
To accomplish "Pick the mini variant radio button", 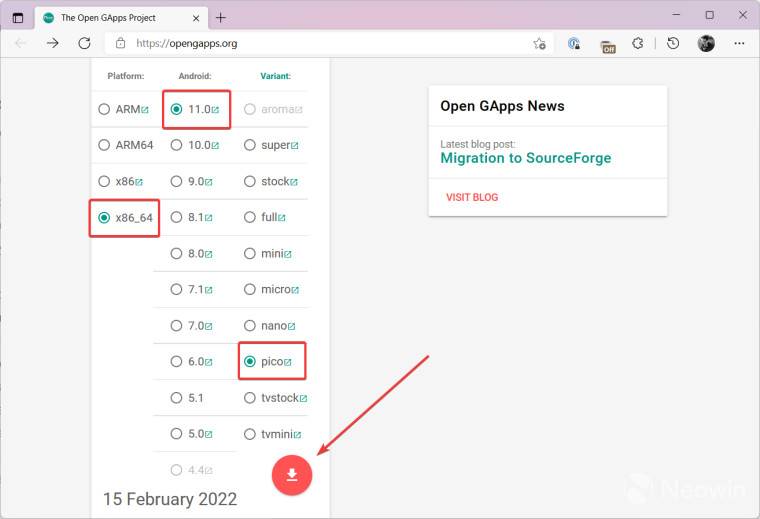I will click(250, 253).
